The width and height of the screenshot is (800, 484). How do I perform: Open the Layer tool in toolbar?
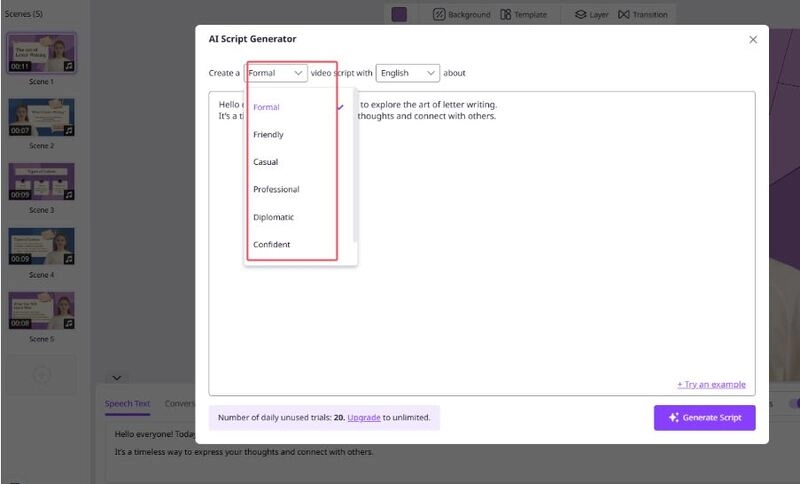[591, 14]
